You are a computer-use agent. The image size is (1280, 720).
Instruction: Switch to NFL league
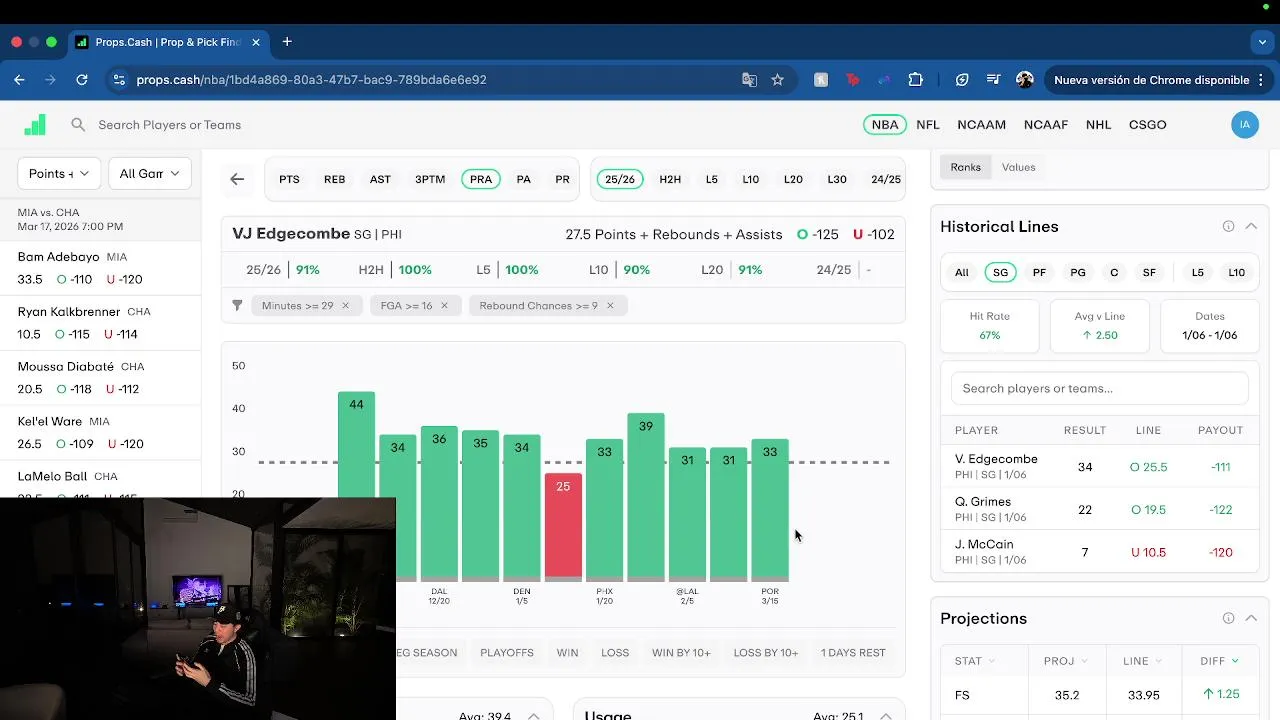tap(928, 125)
